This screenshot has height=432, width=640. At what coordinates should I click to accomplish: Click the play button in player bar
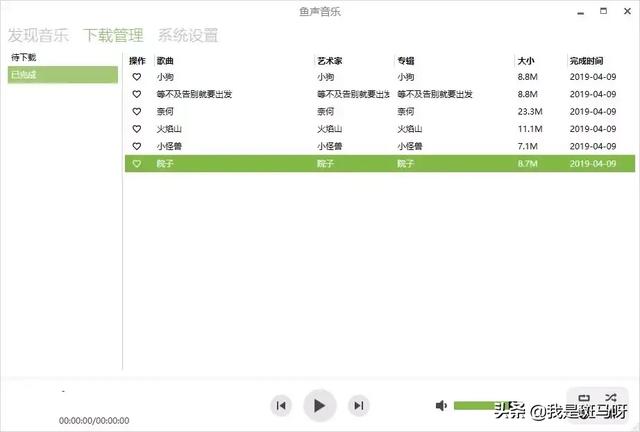click(x=319, y=405)
